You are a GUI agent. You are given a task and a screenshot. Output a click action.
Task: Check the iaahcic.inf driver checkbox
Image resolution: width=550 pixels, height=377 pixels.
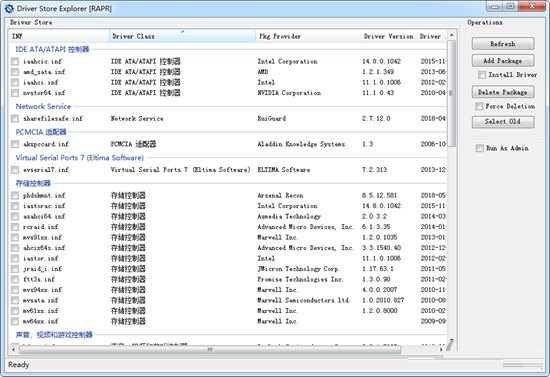point(15,62)
